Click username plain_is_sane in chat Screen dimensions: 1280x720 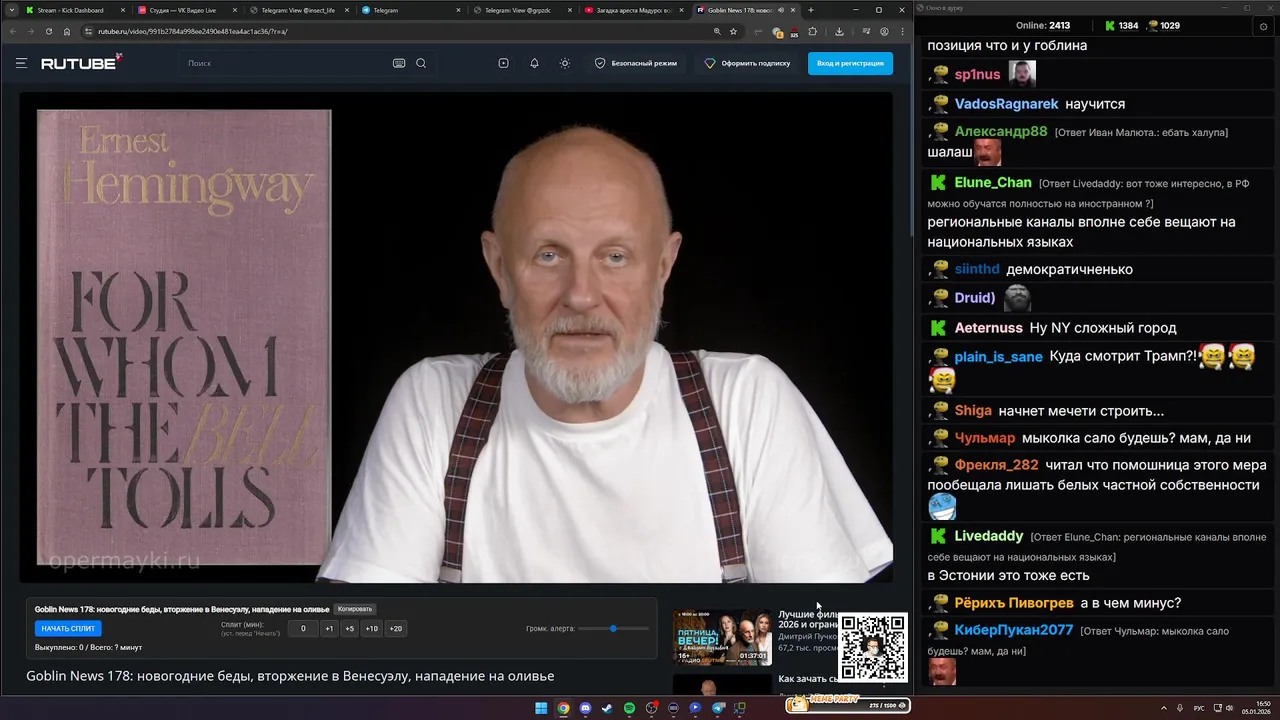point(998,357)
